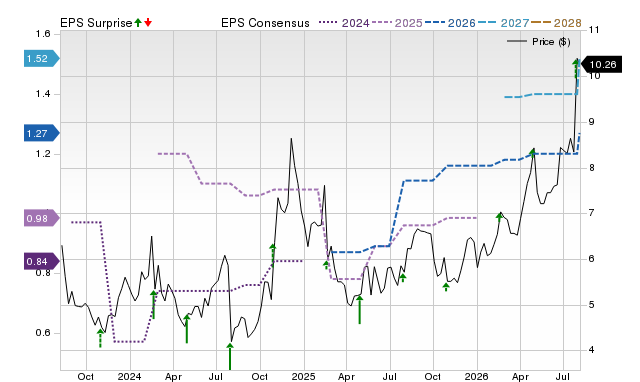Click the 1.2 left axis label
The width and height of the screenshot is (640, 382).
coord(43,154)
